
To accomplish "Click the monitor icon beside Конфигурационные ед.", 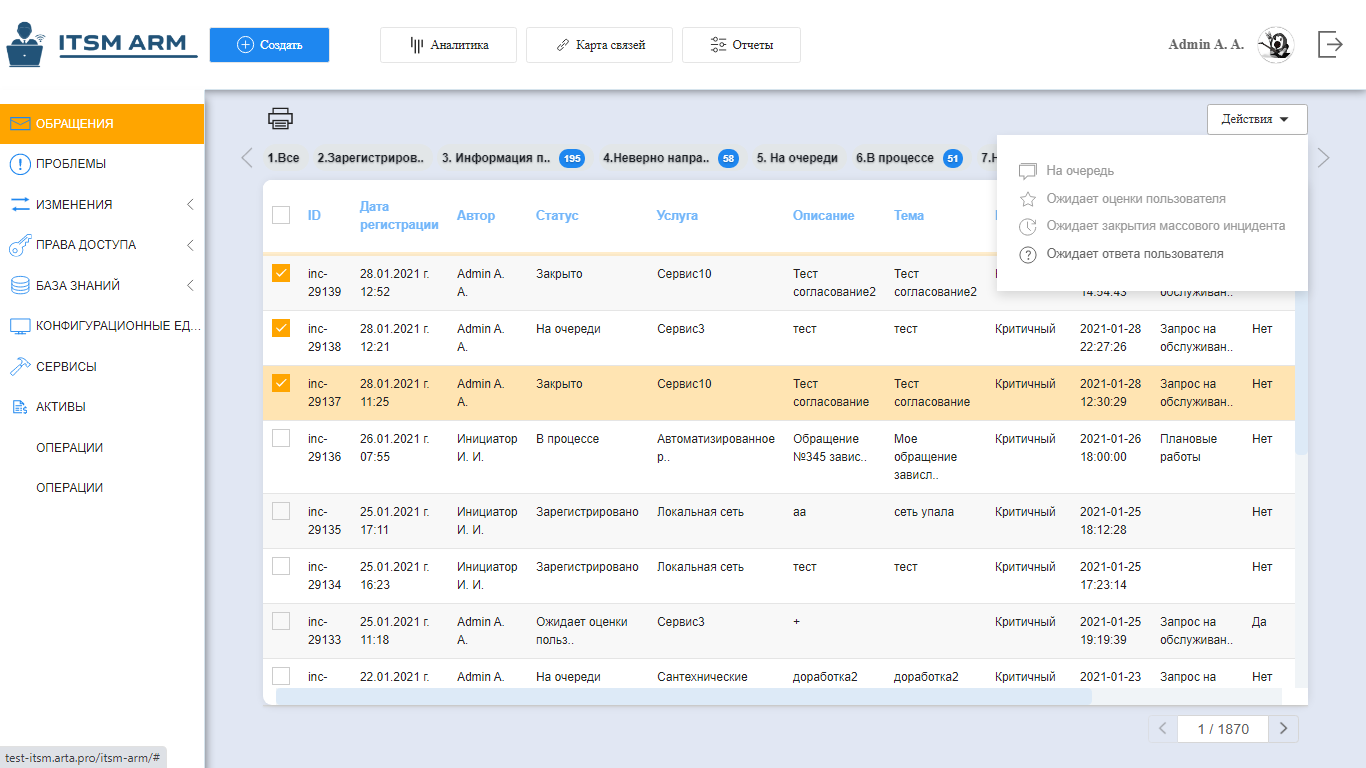I will pos(20,326).
